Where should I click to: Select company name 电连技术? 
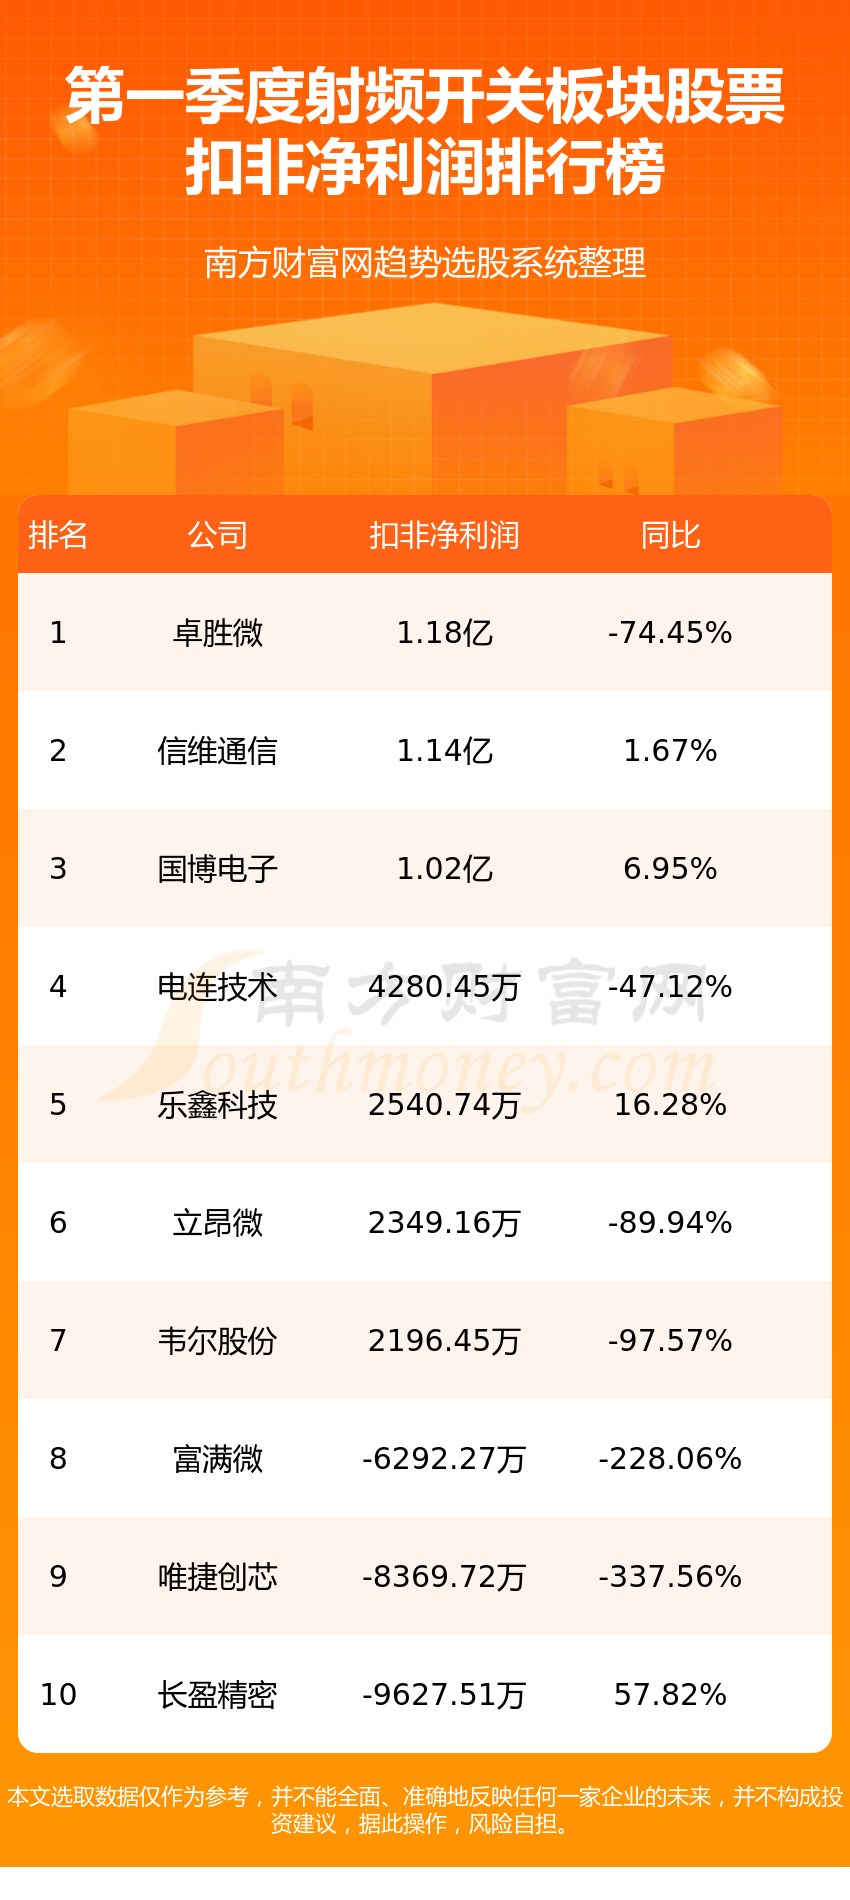click(x=218, y=987)
